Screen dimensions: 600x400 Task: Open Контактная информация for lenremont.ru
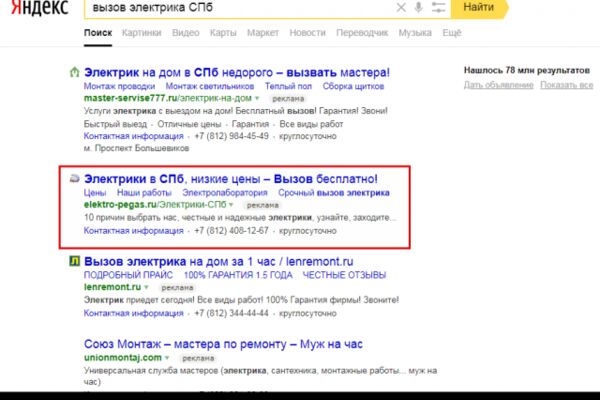point(134,313)
